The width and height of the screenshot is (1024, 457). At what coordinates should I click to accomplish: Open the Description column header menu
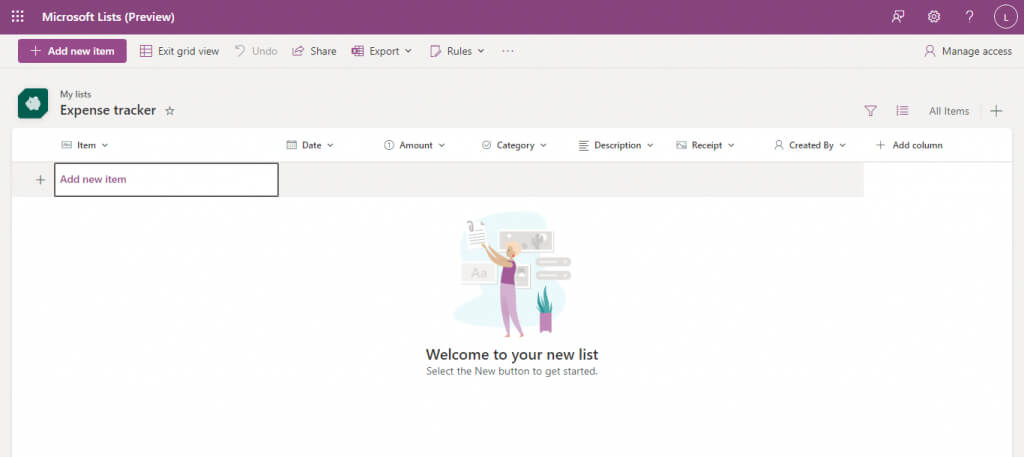click(616, 145)
